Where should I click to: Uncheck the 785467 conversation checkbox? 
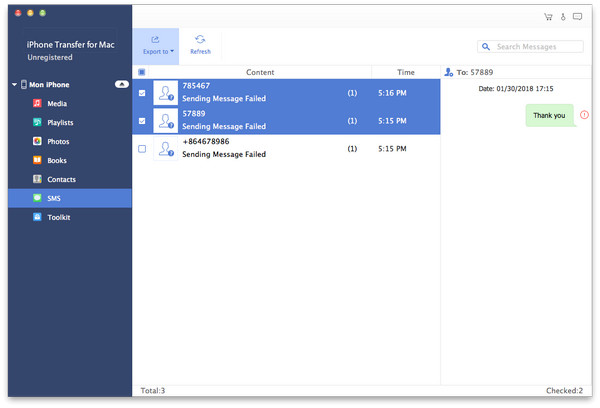142,93
